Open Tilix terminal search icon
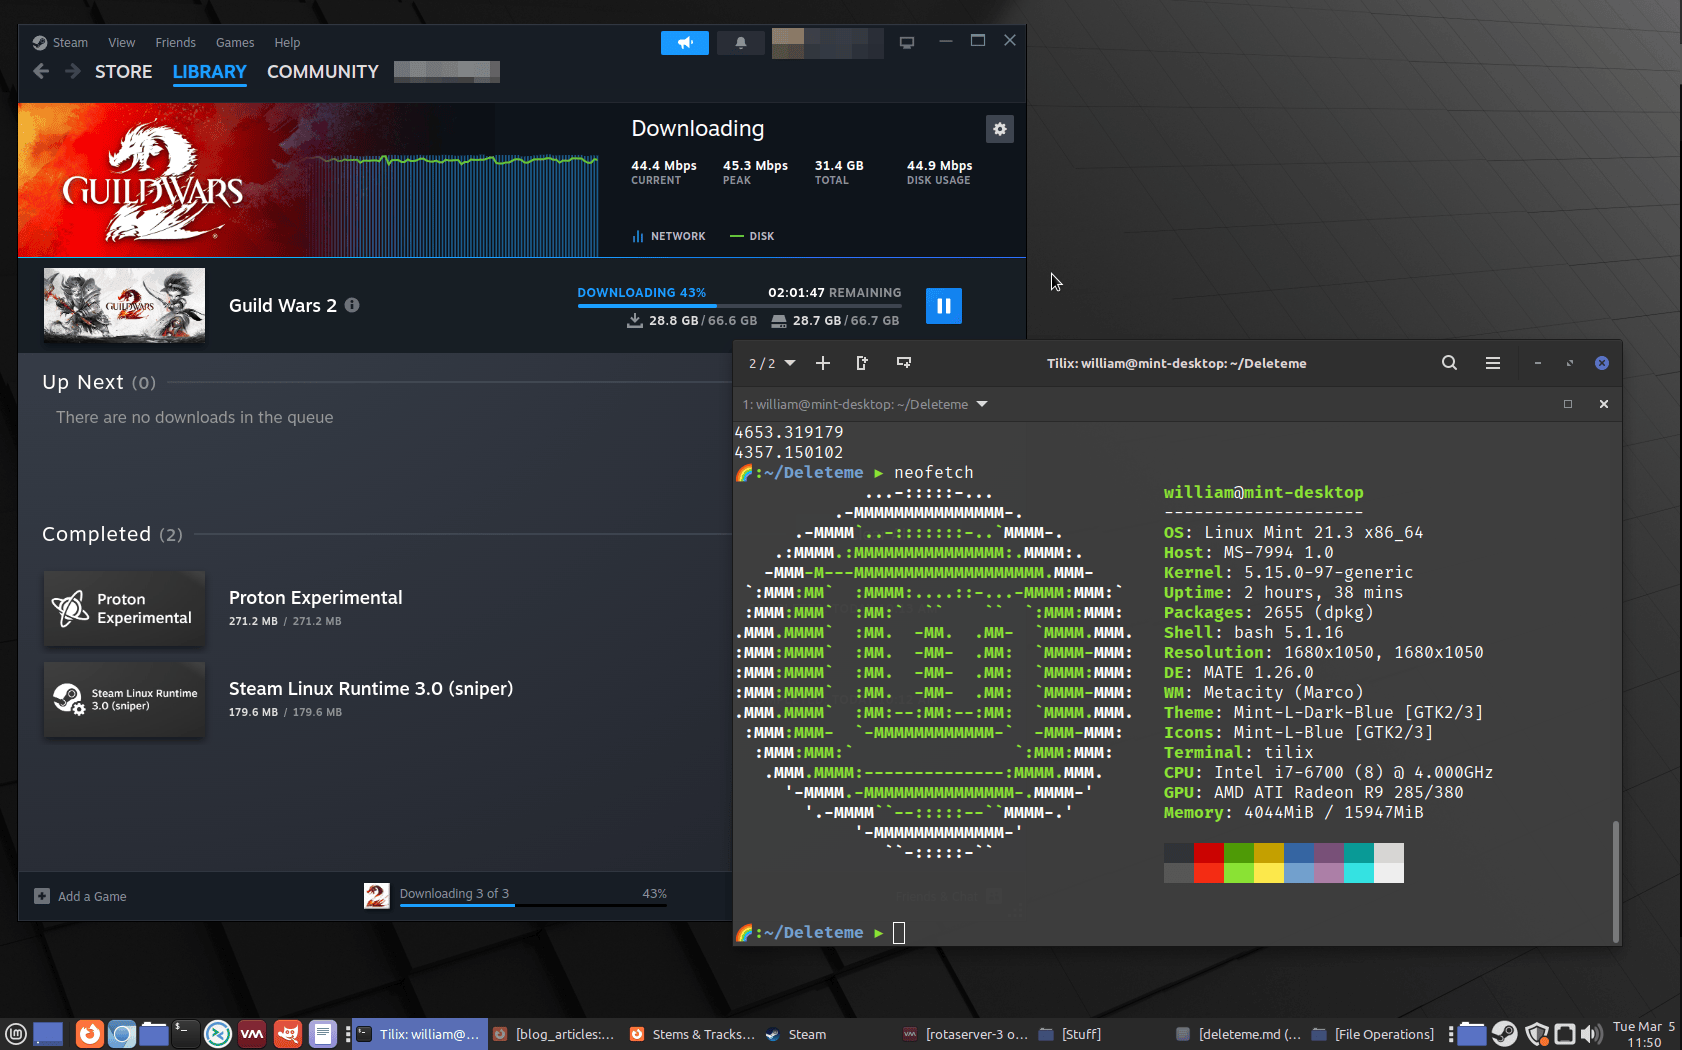The width and height of the screenshot is (1682, 1050). (1449, 363)
